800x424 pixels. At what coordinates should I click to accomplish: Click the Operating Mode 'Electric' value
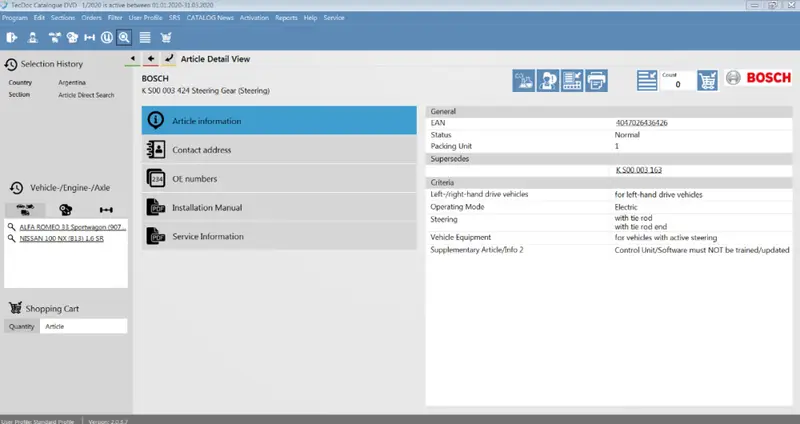click(x=626, y=207)
